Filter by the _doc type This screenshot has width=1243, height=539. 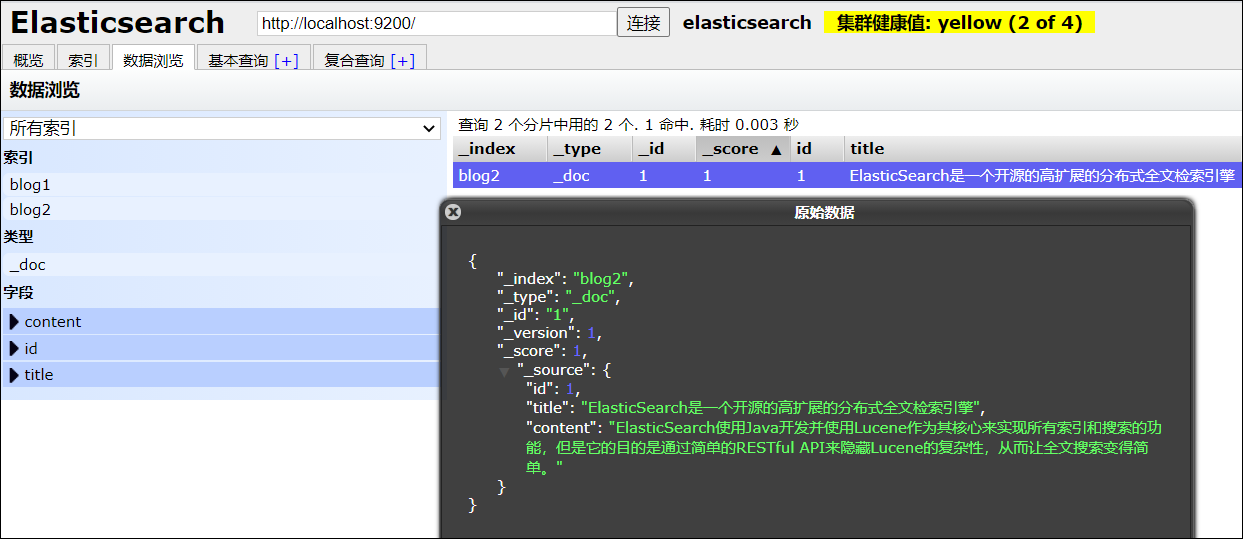(220, 265)
